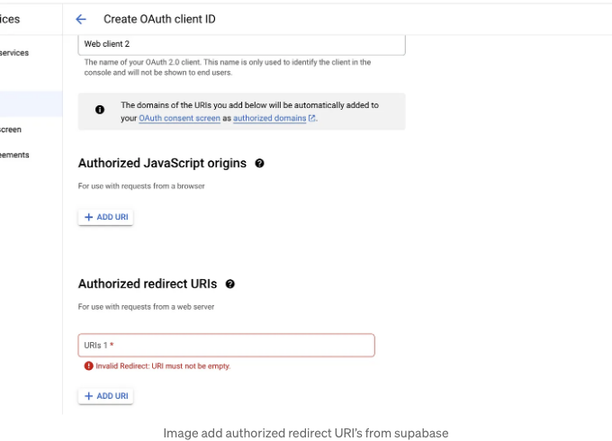The image size is (612, 441).
Task: Add URI under Authorized JavaScript origins
Action: pyautogui.click(x=106, y=217)
